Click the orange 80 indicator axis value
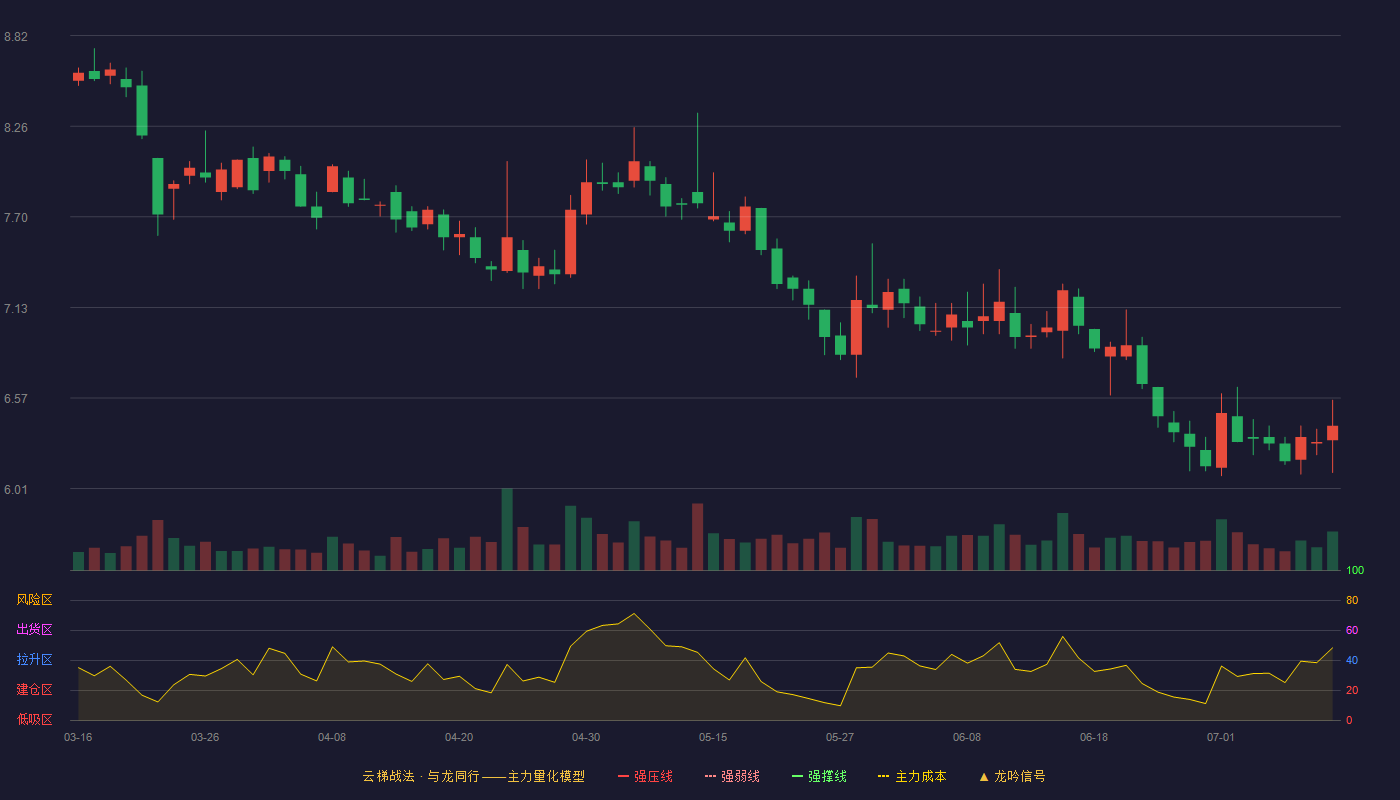 point(1352,600)
